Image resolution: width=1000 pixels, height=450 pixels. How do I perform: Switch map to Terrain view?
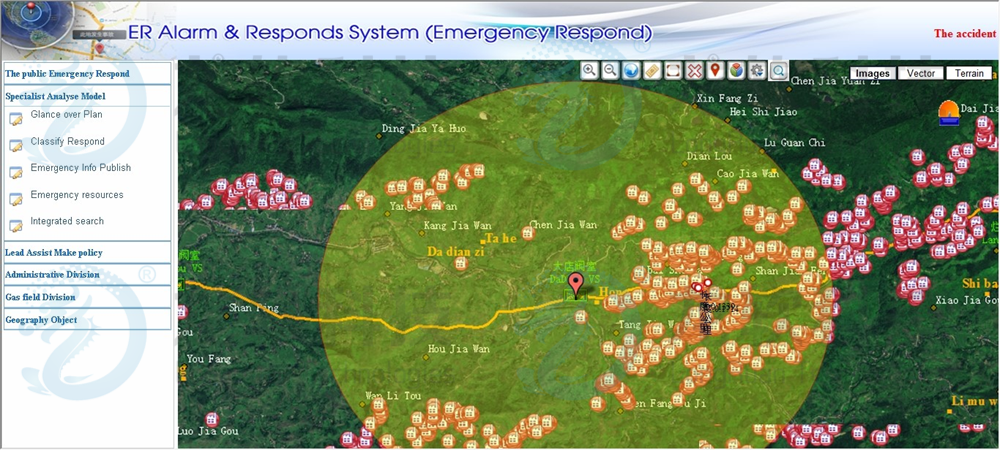(x=968, y=73)
